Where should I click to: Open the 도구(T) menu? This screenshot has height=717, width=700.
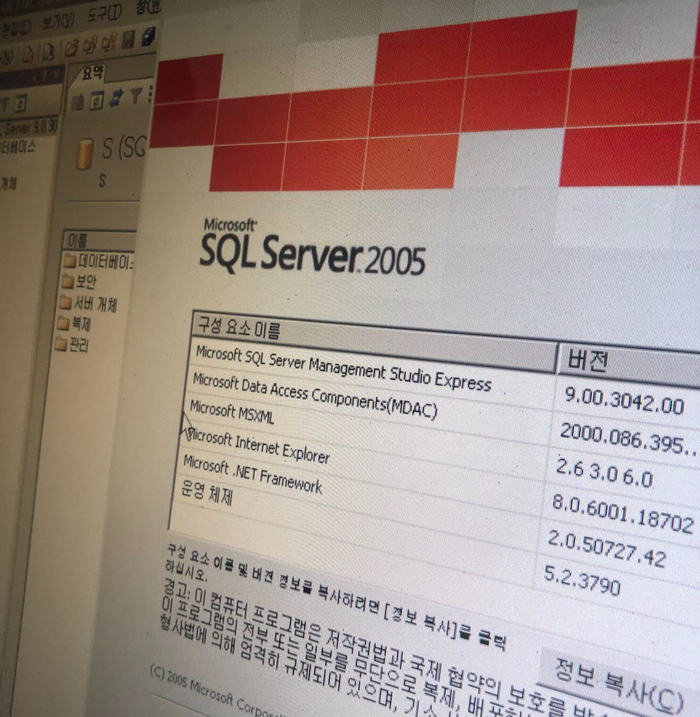click(105, 15)
